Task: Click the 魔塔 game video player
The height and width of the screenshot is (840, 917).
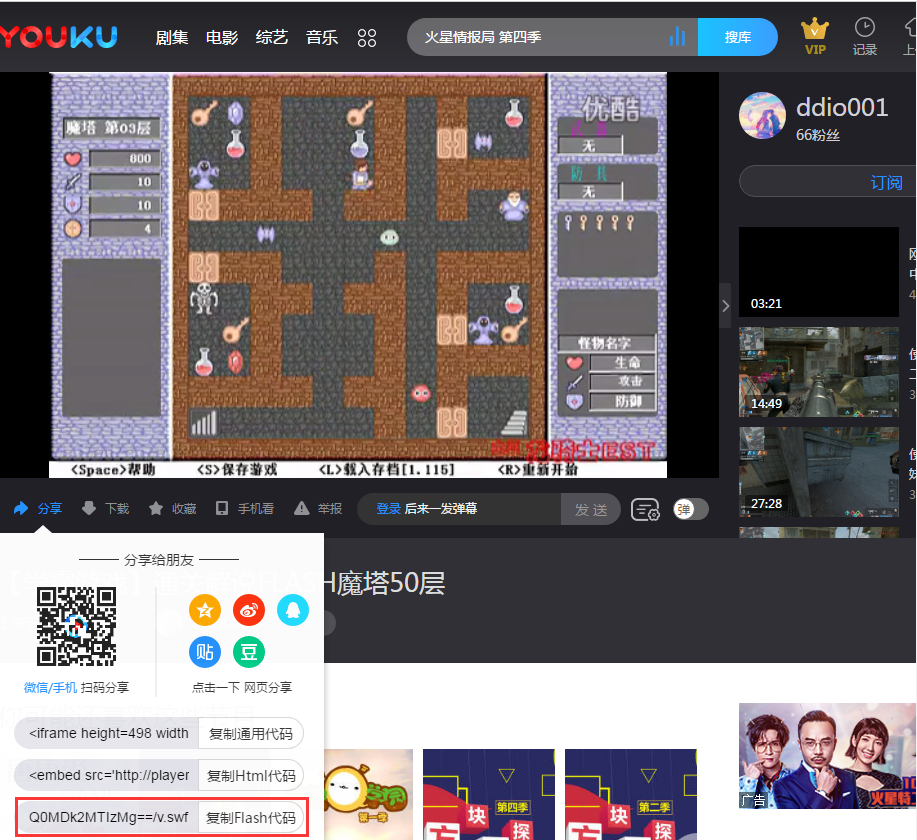Action: [358, 275]
